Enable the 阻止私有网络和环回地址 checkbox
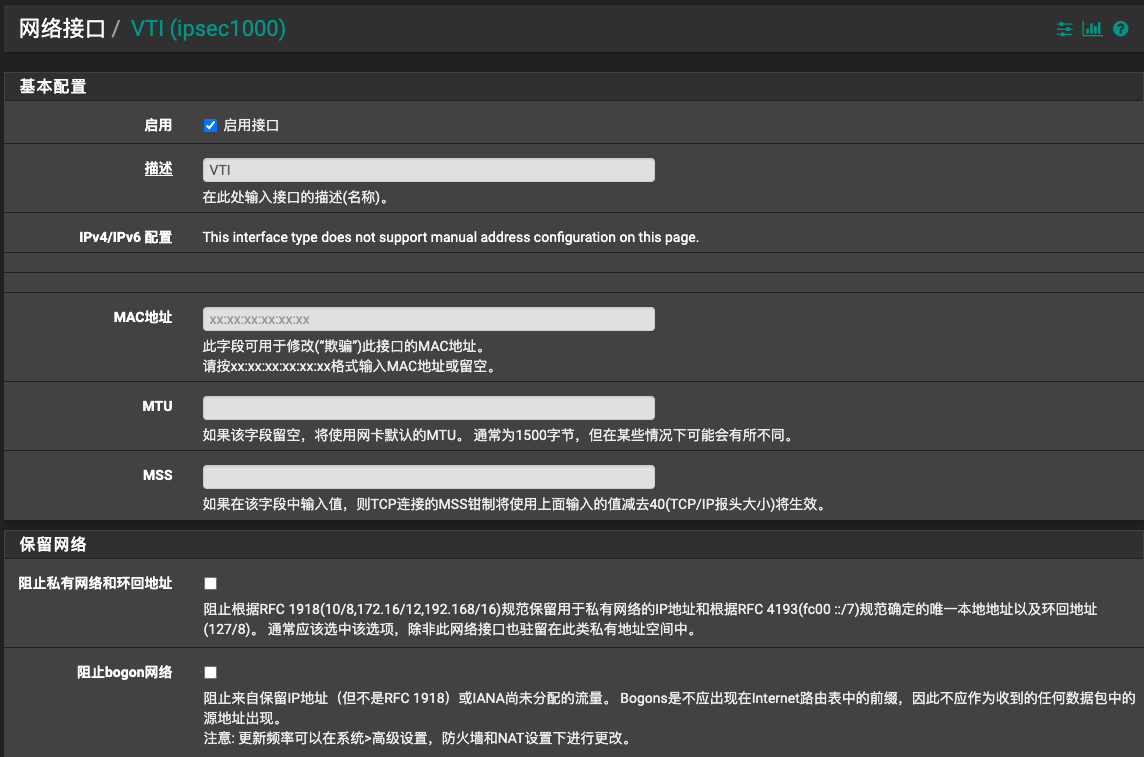 coord(210,583)
